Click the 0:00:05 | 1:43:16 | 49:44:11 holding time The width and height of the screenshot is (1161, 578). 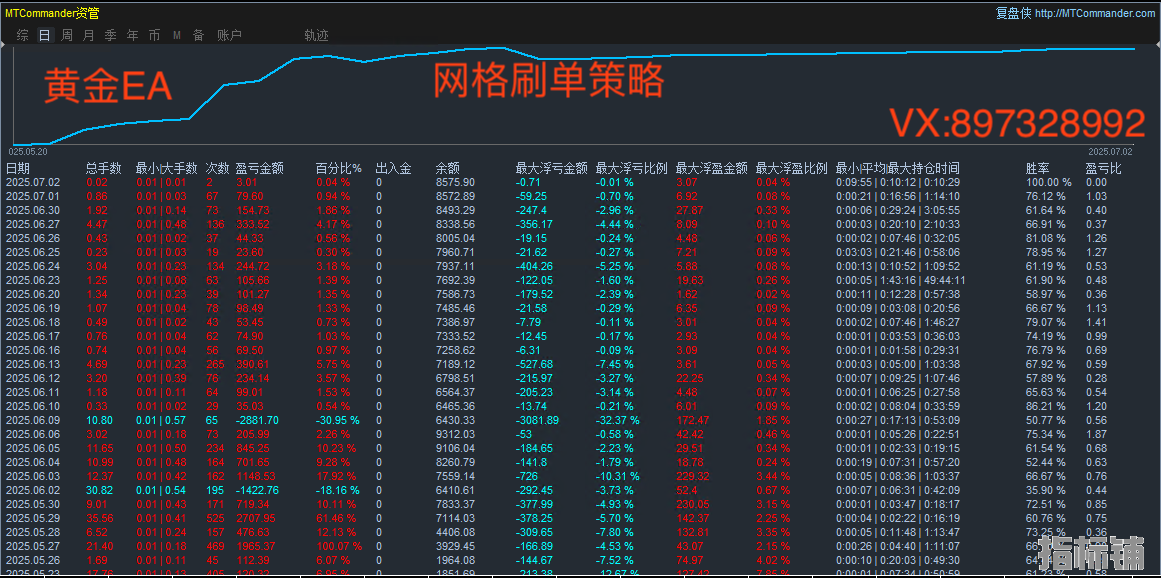click(x=900, y=280)
